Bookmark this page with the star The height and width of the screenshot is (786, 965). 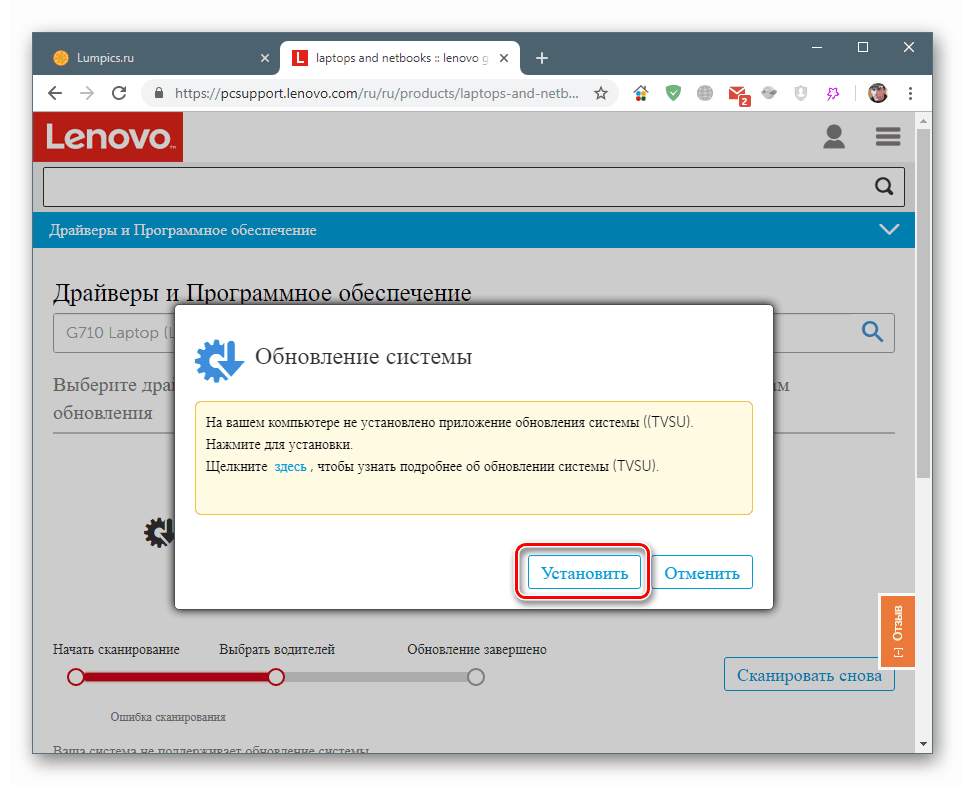tap(601, 93)
